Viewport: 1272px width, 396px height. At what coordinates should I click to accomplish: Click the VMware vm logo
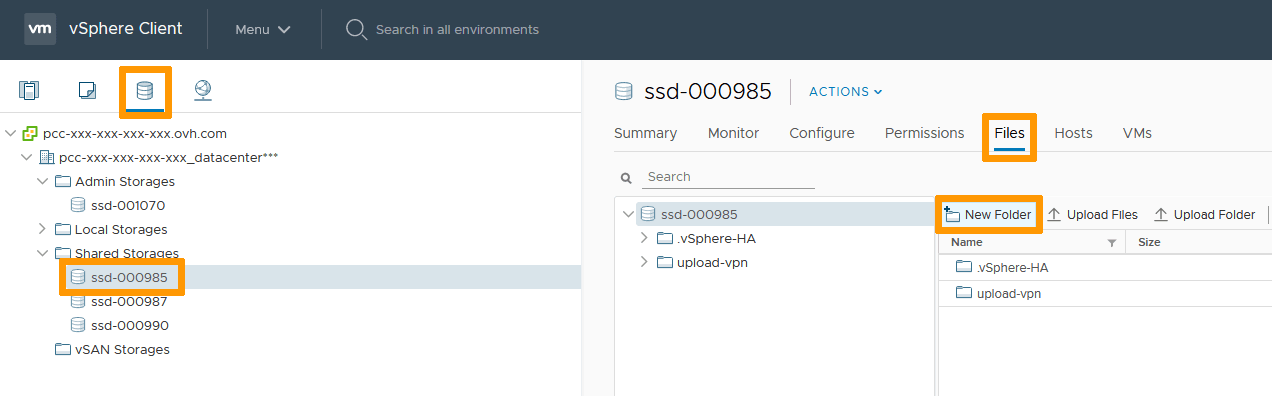[40, 29]
